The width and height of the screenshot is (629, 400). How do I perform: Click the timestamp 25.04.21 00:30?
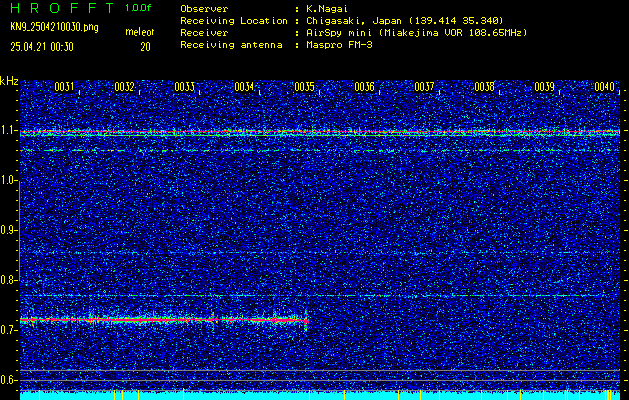(x=42, y=47)
